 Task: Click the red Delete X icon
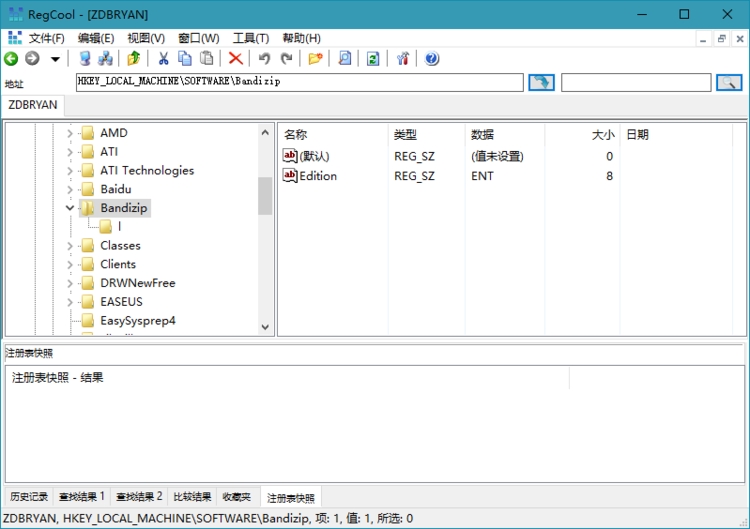[235, 59]
